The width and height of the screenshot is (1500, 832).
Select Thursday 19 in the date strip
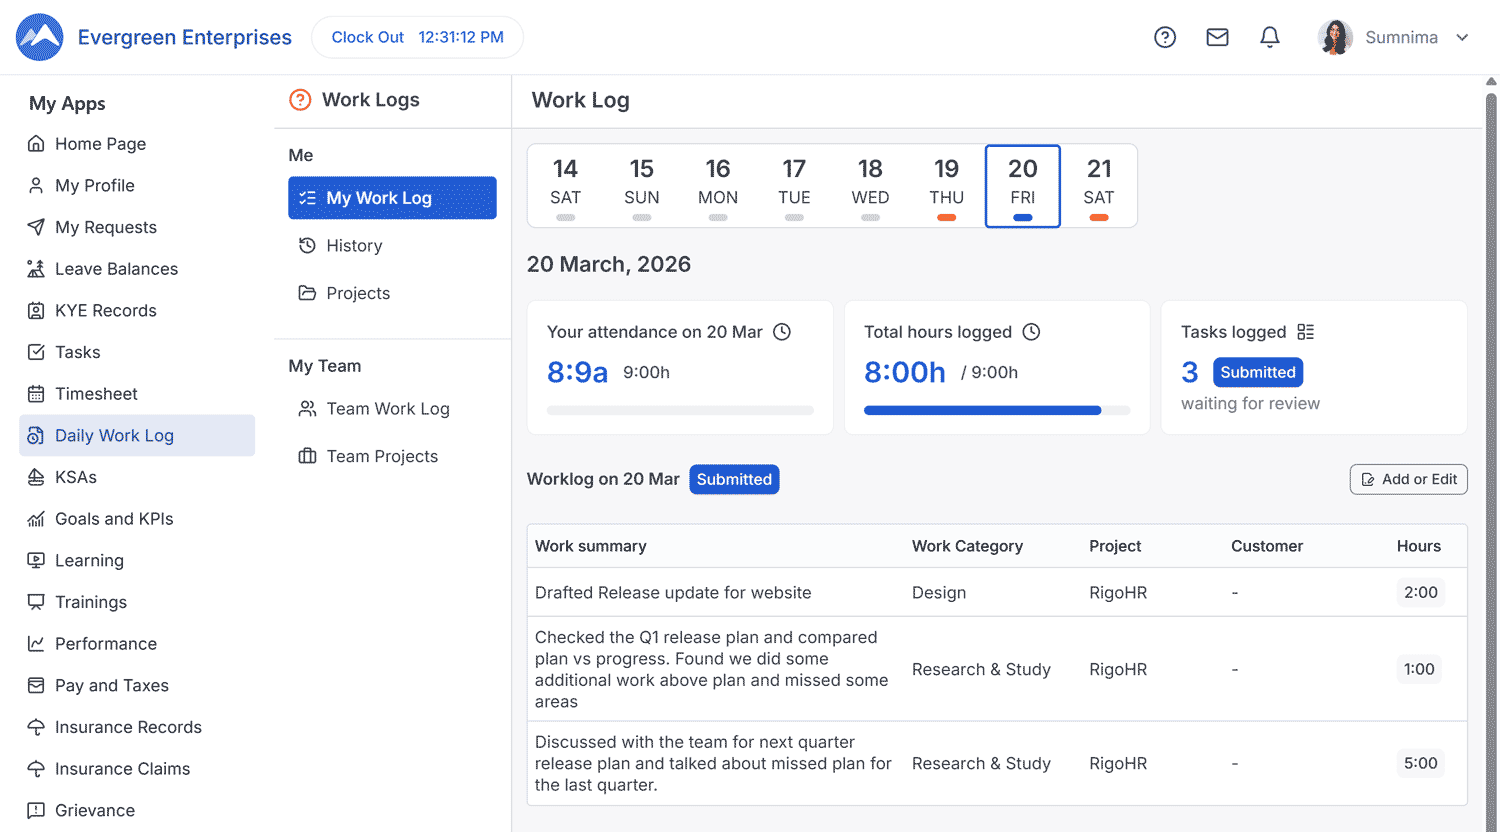point(946,186)
